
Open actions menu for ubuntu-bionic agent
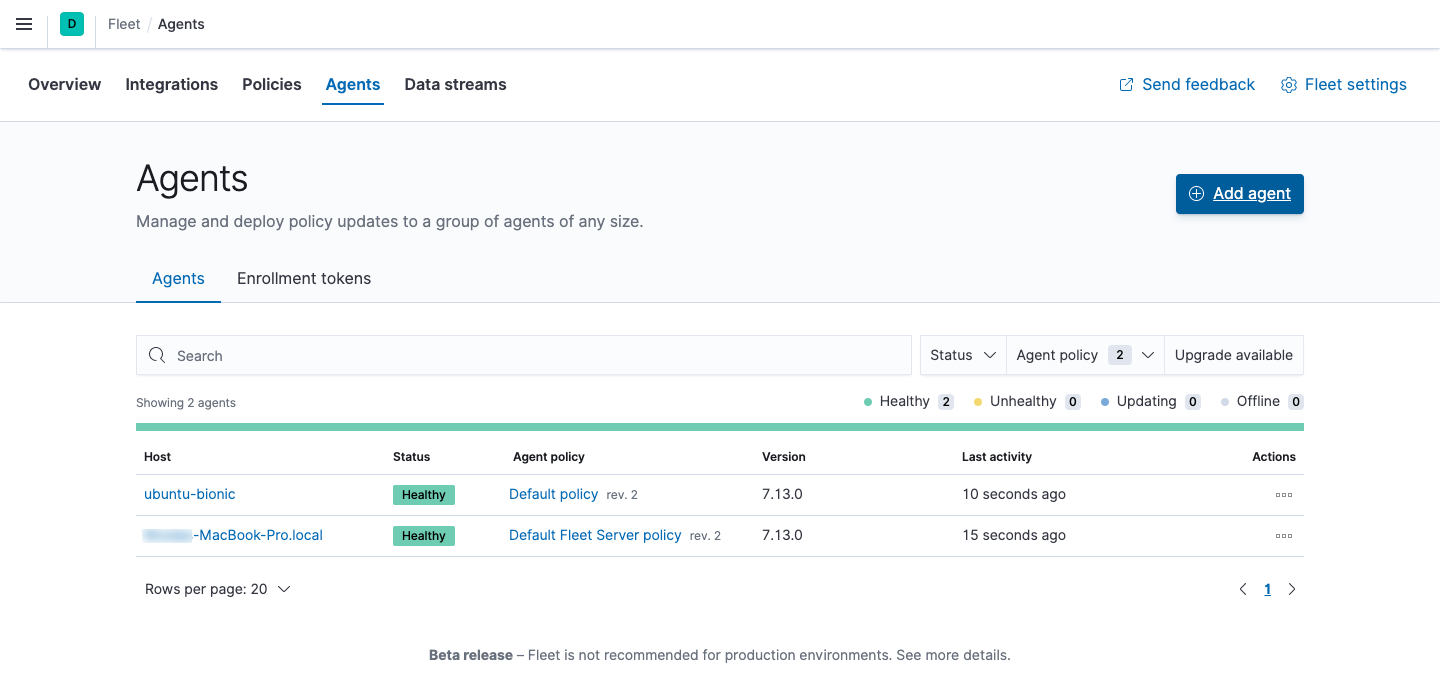(1283, 495)
